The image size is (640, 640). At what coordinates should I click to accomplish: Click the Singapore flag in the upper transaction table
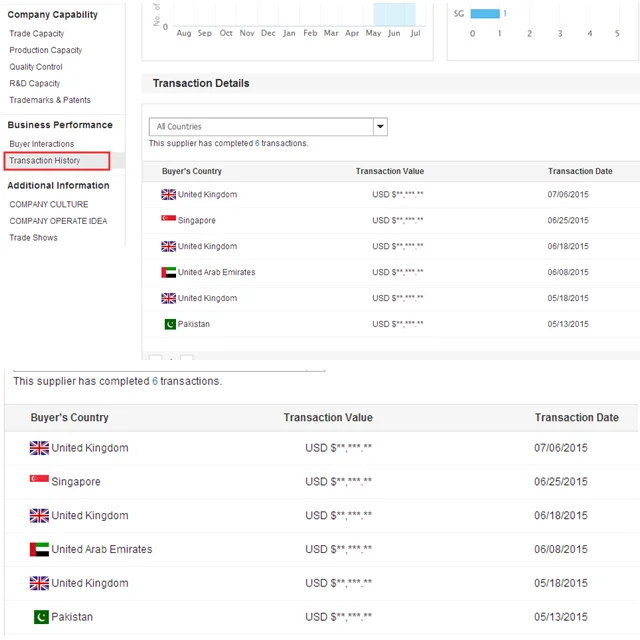(x=168, y=220)
